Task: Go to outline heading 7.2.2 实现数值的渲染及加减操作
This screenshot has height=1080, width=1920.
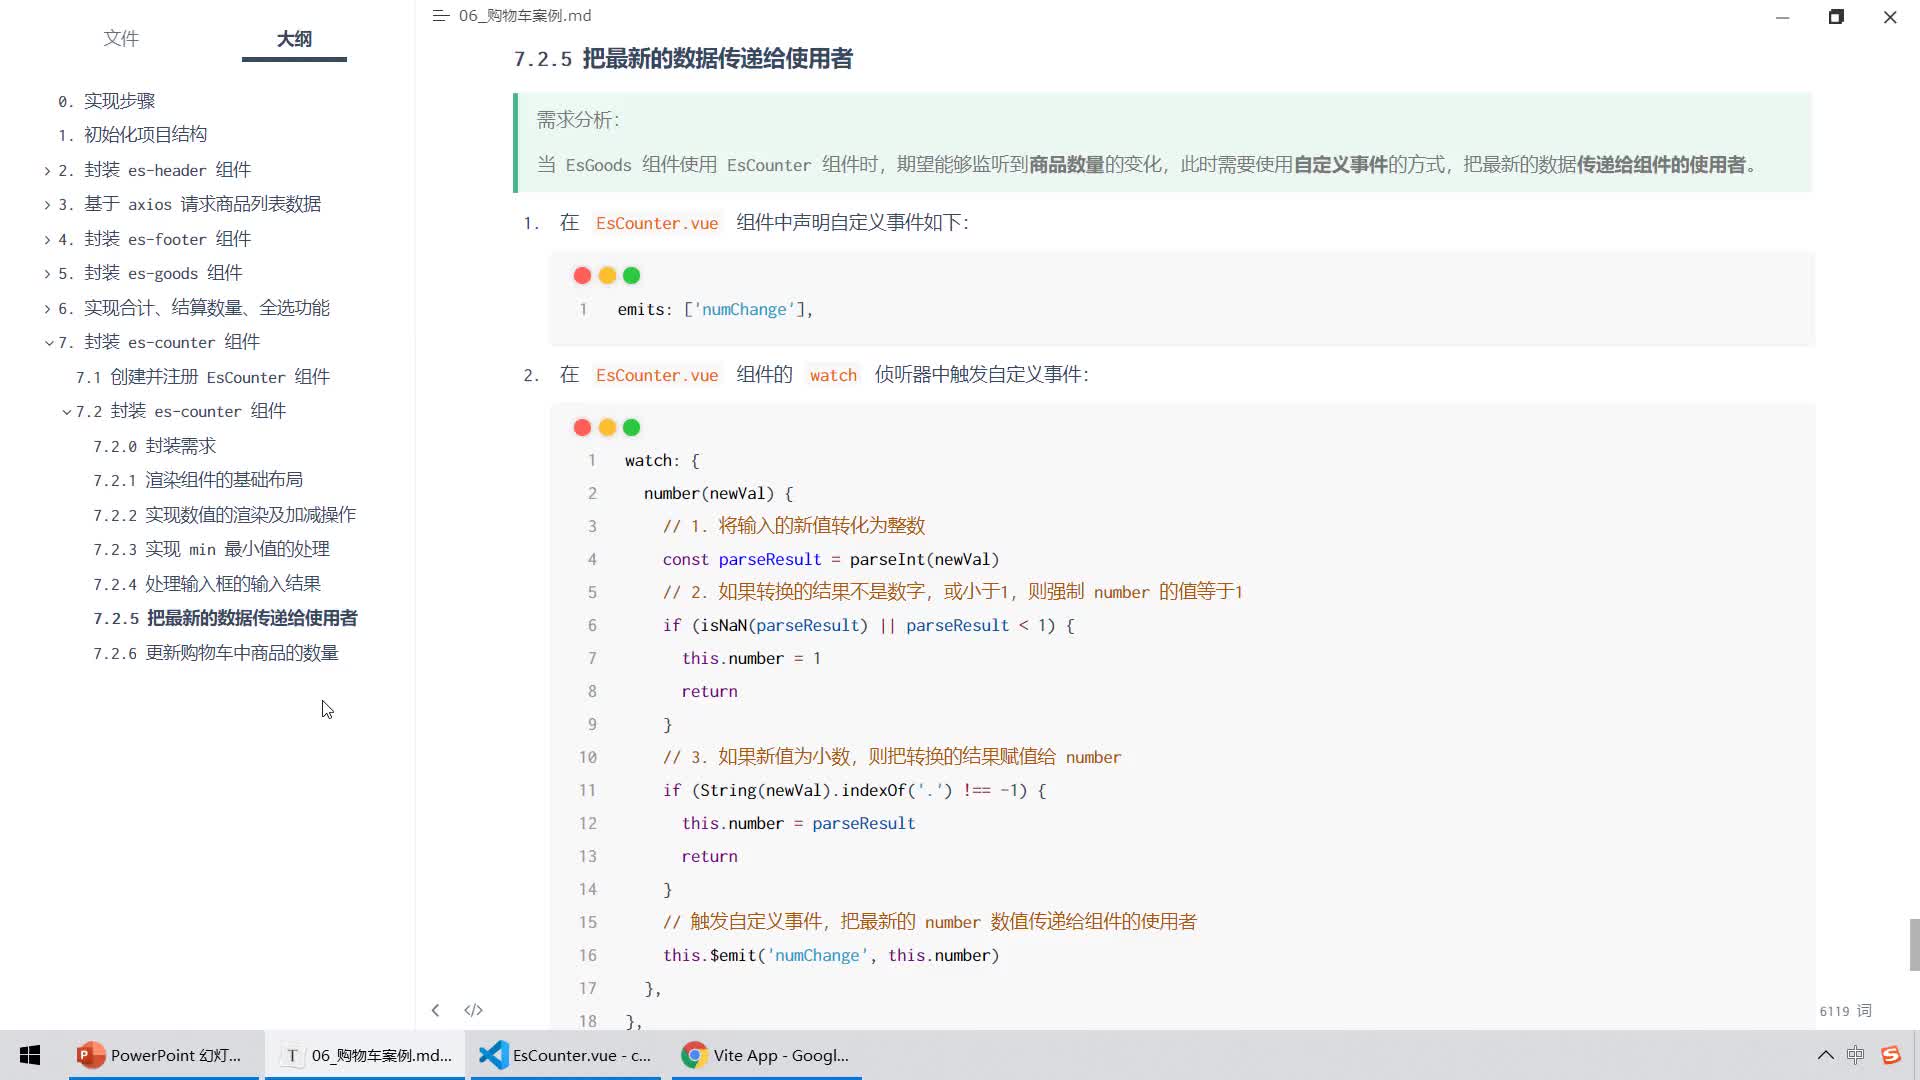Action: click(224, 515)
